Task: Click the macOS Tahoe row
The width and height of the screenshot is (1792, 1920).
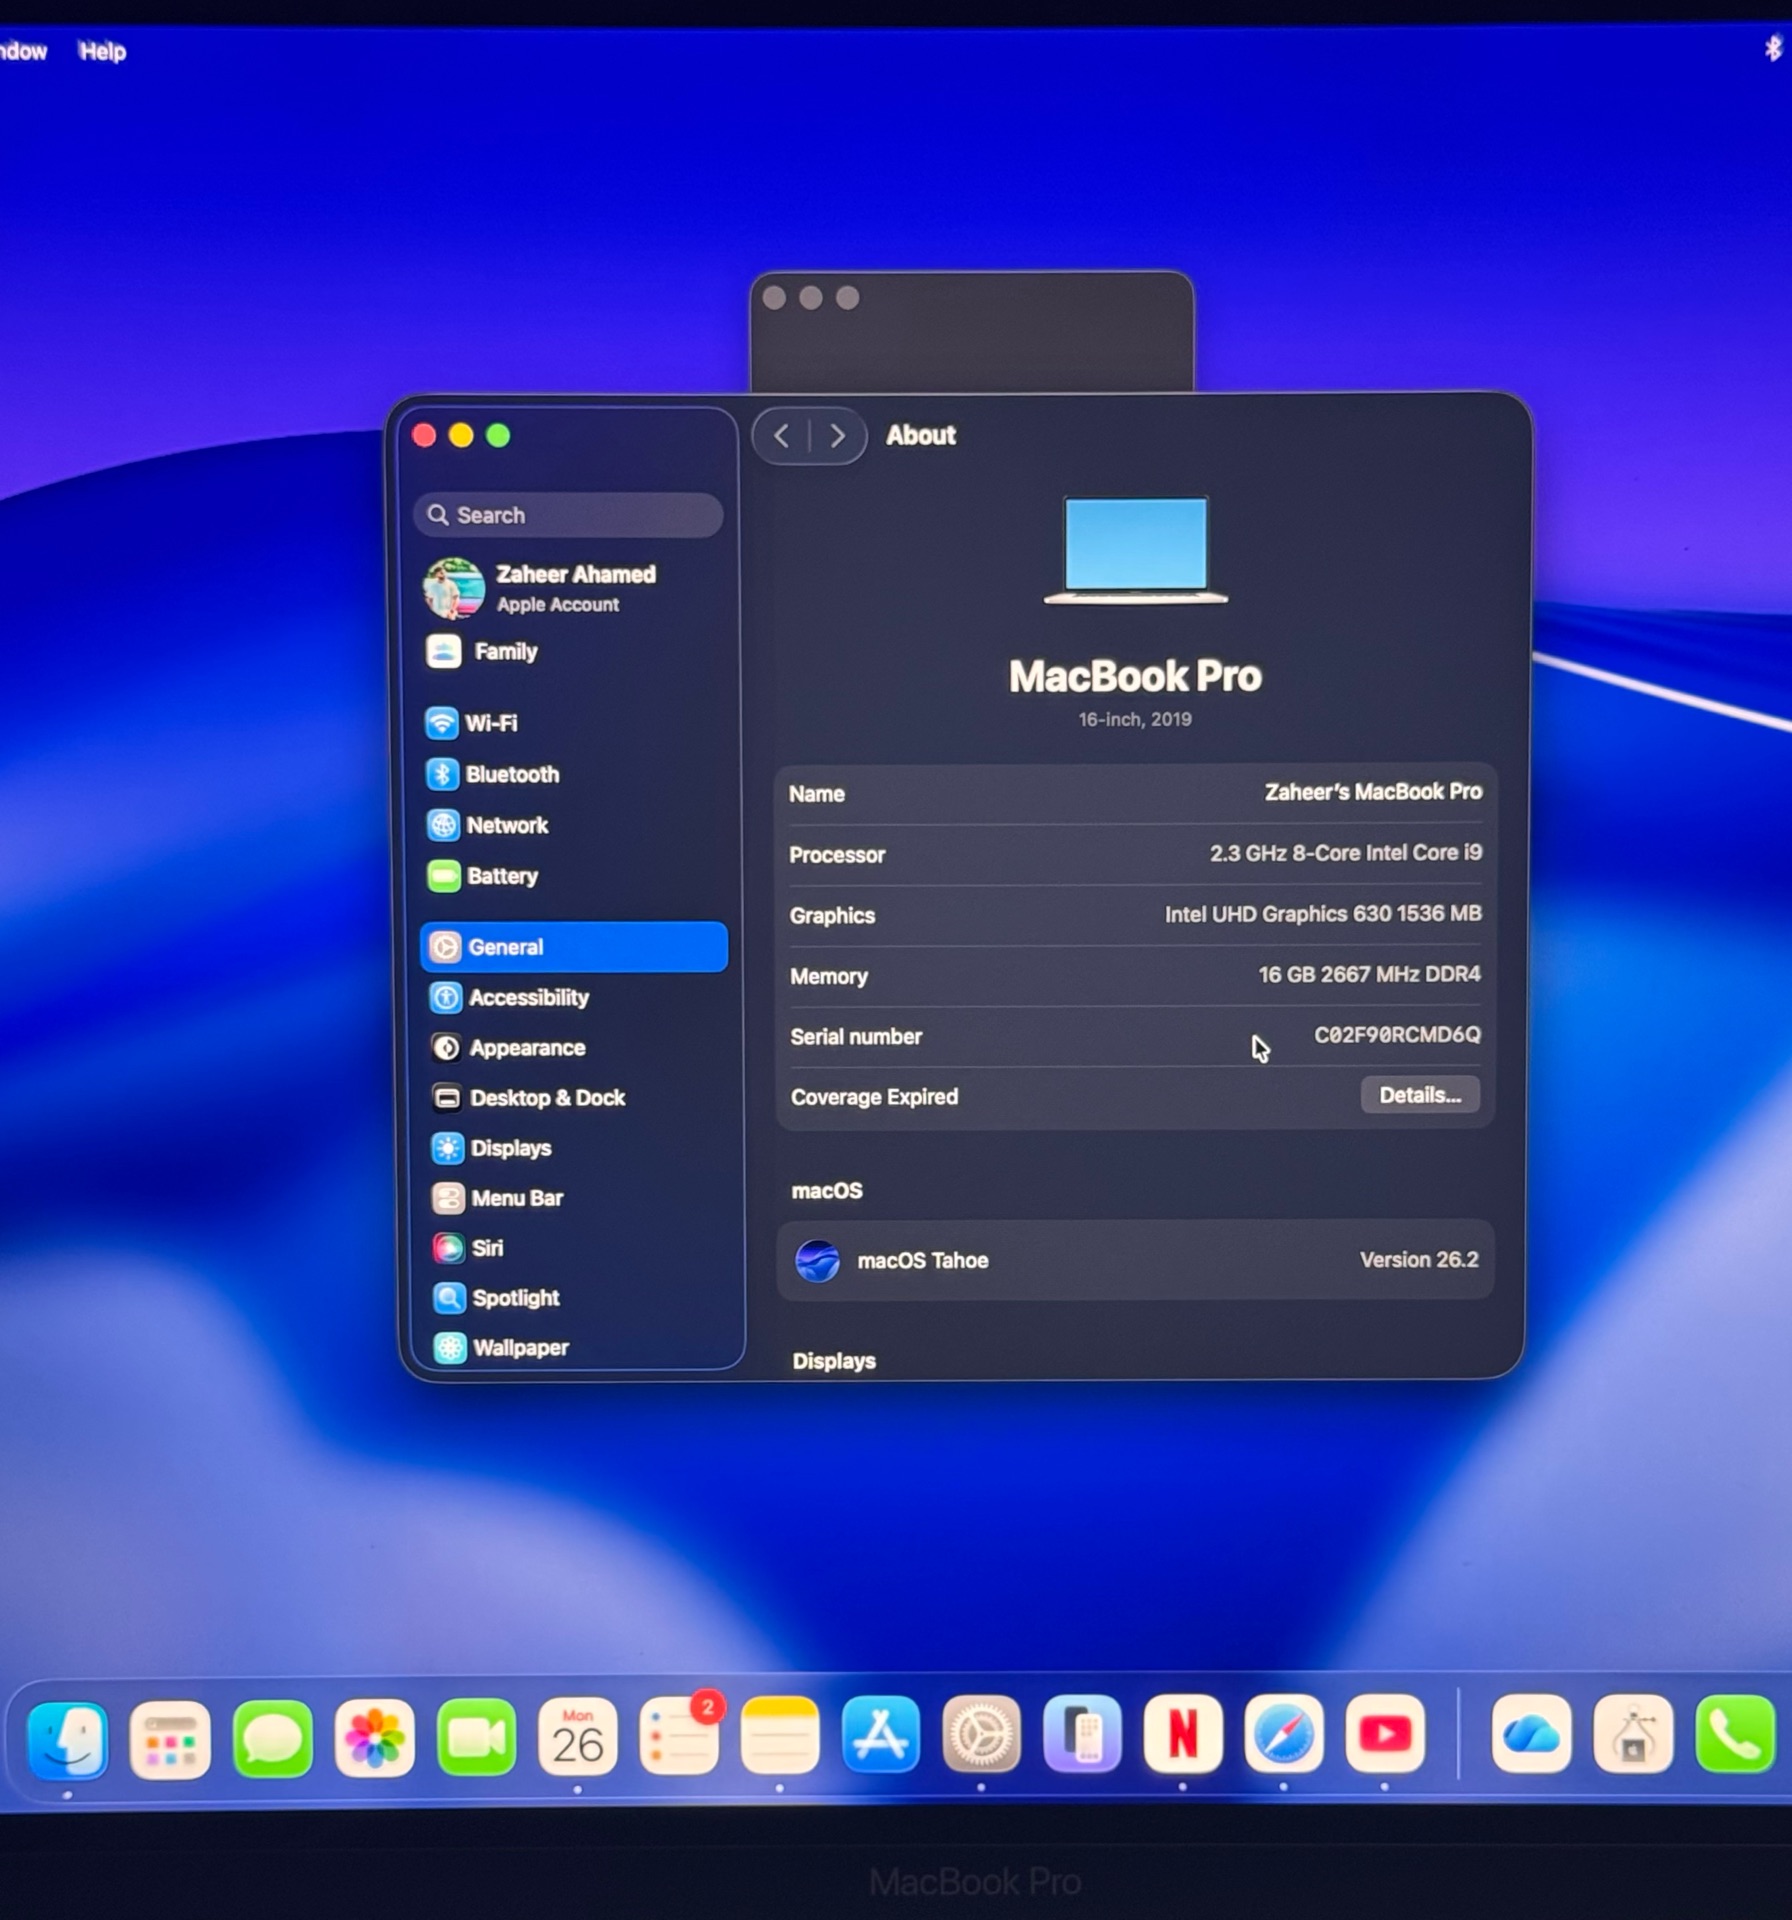Action: point(1135,1260)
